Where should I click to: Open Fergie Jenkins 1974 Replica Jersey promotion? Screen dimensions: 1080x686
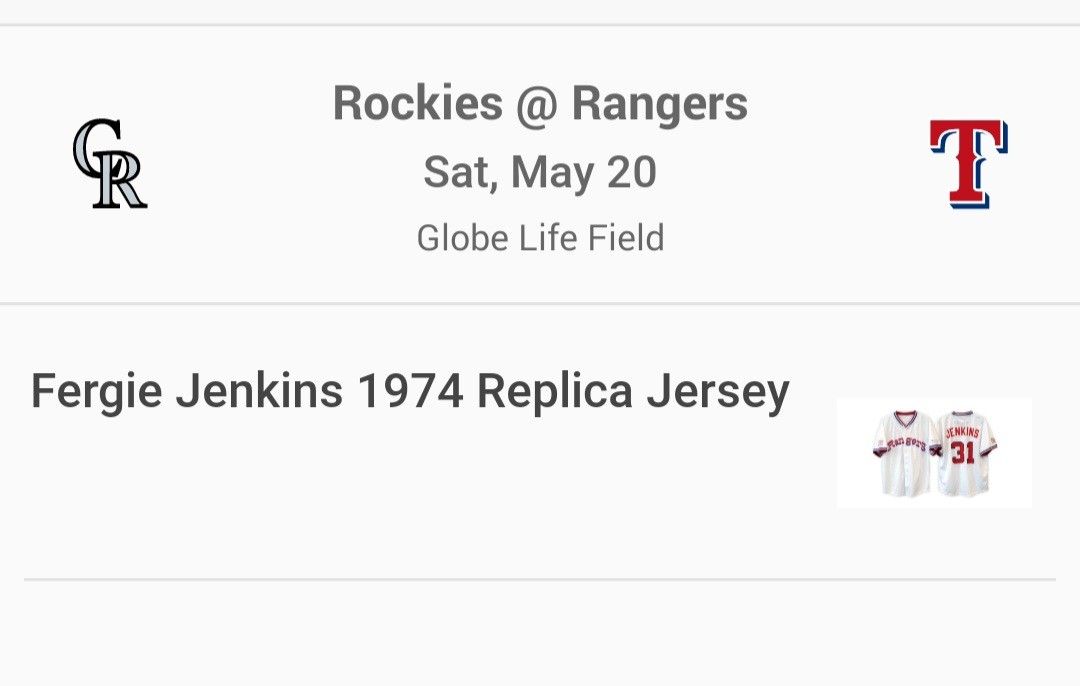410,391
